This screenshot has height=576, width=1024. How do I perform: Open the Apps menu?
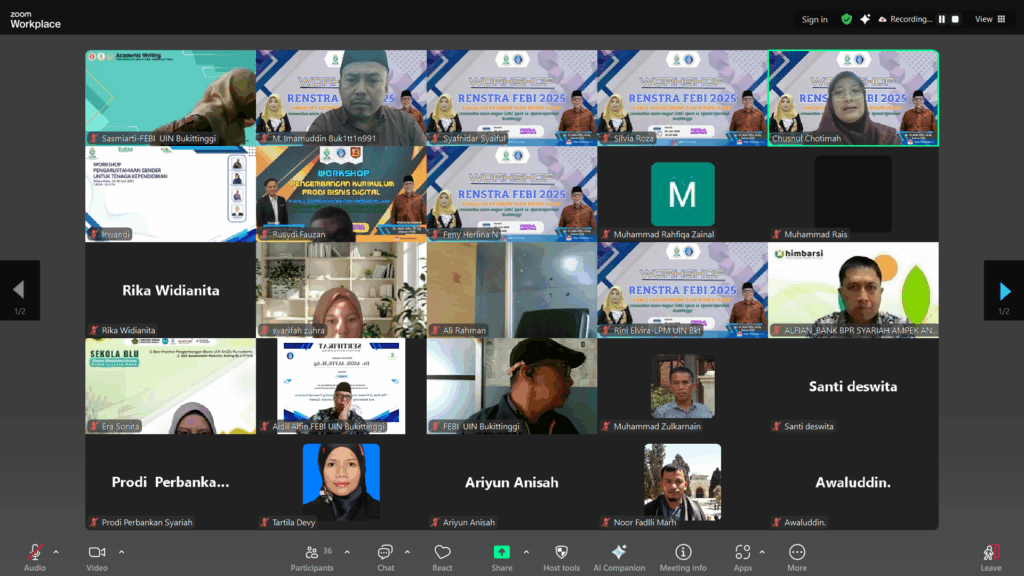[742, 556]
